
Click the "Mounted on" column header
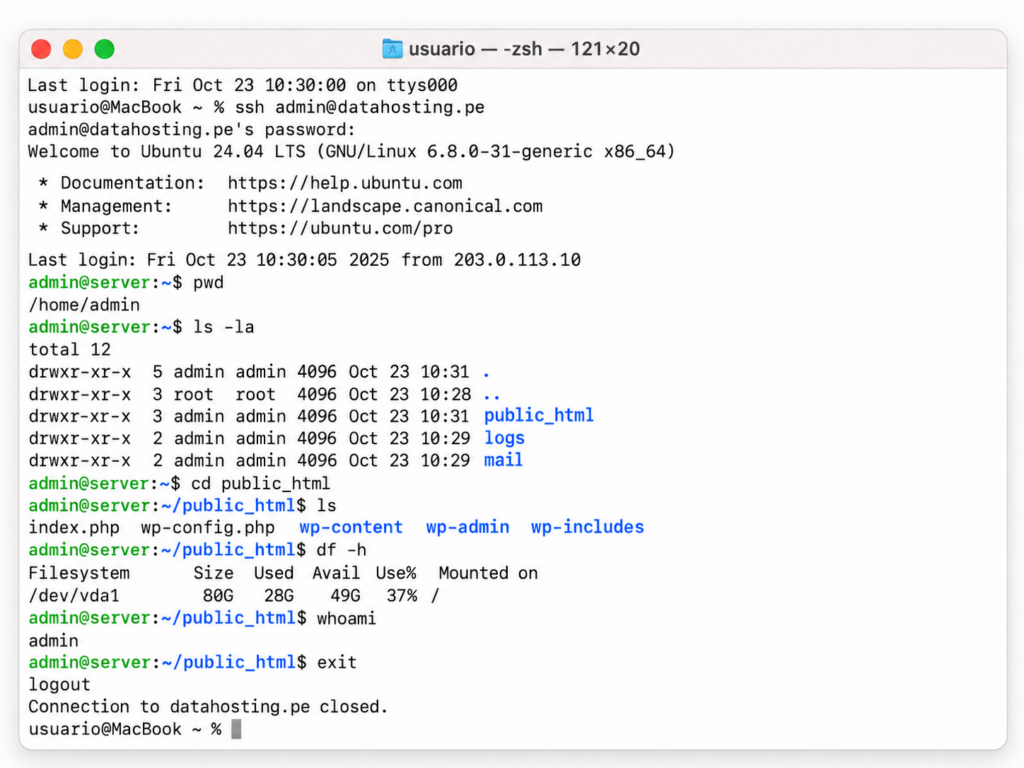pyautogui.click(x=488, y=573)
